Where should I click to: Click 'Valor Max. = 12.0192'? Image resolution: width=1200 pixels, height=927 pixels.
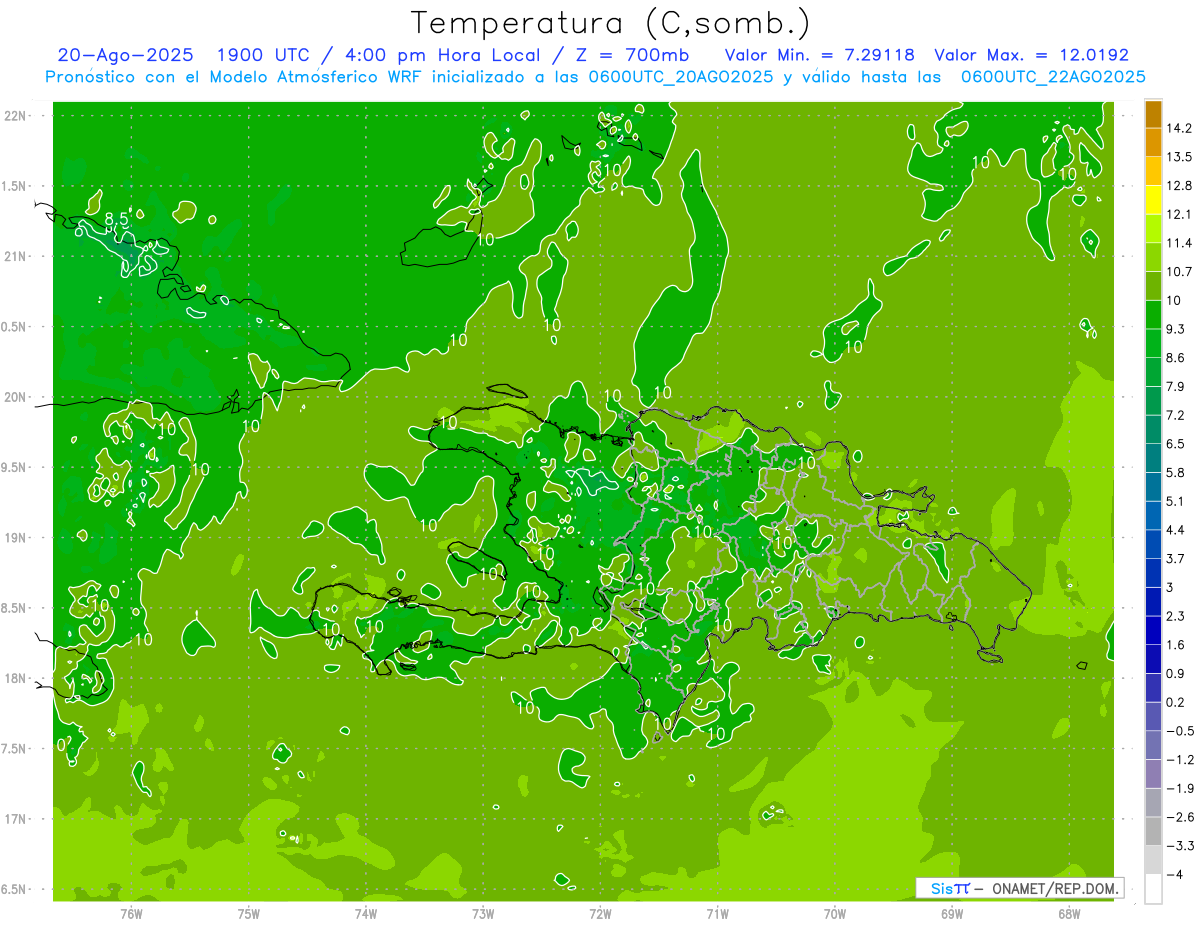[x=1031, y=55]
